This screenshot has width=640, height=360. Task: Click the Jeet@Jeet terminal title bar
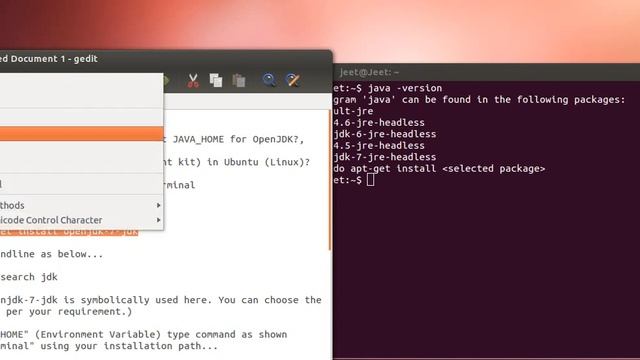487,72
